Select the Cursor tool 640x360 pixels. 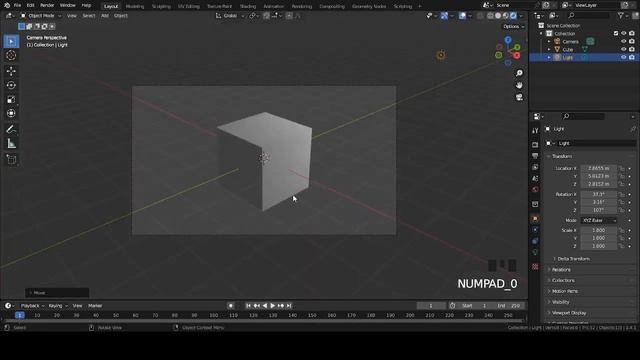[11, 56]
